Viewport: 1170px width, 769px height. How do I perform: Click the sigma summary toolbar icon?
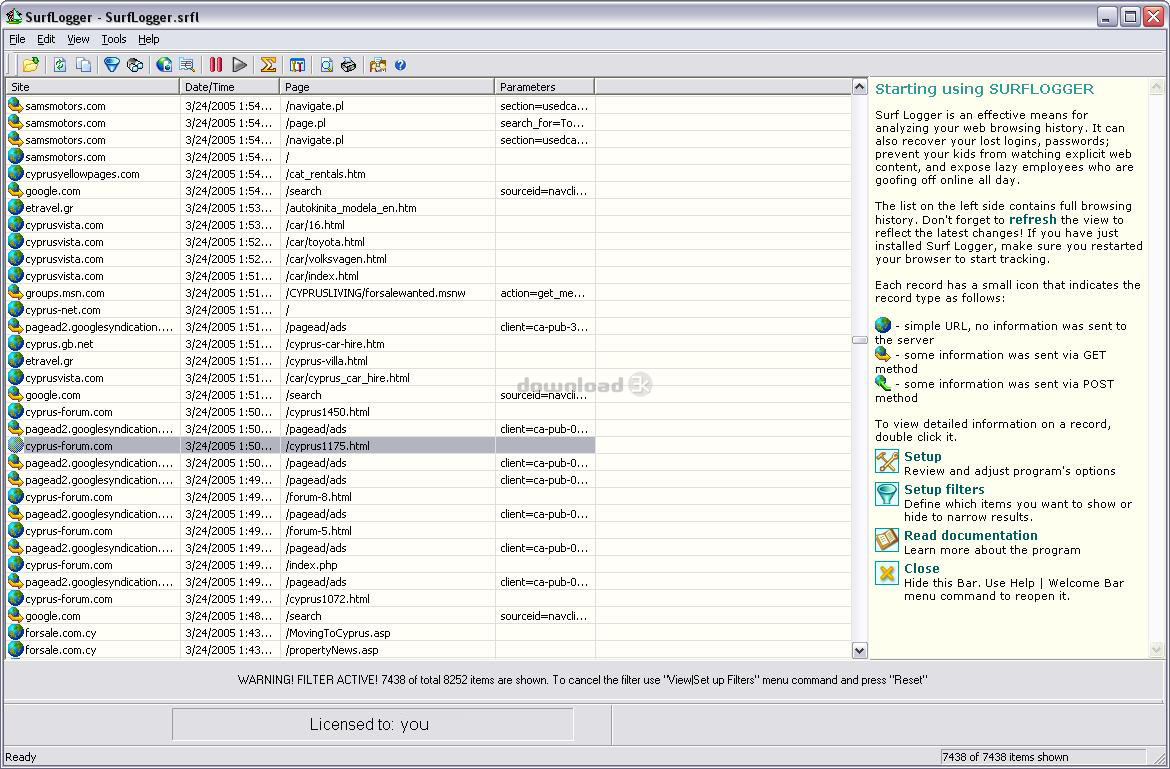[x=268, y=65]
